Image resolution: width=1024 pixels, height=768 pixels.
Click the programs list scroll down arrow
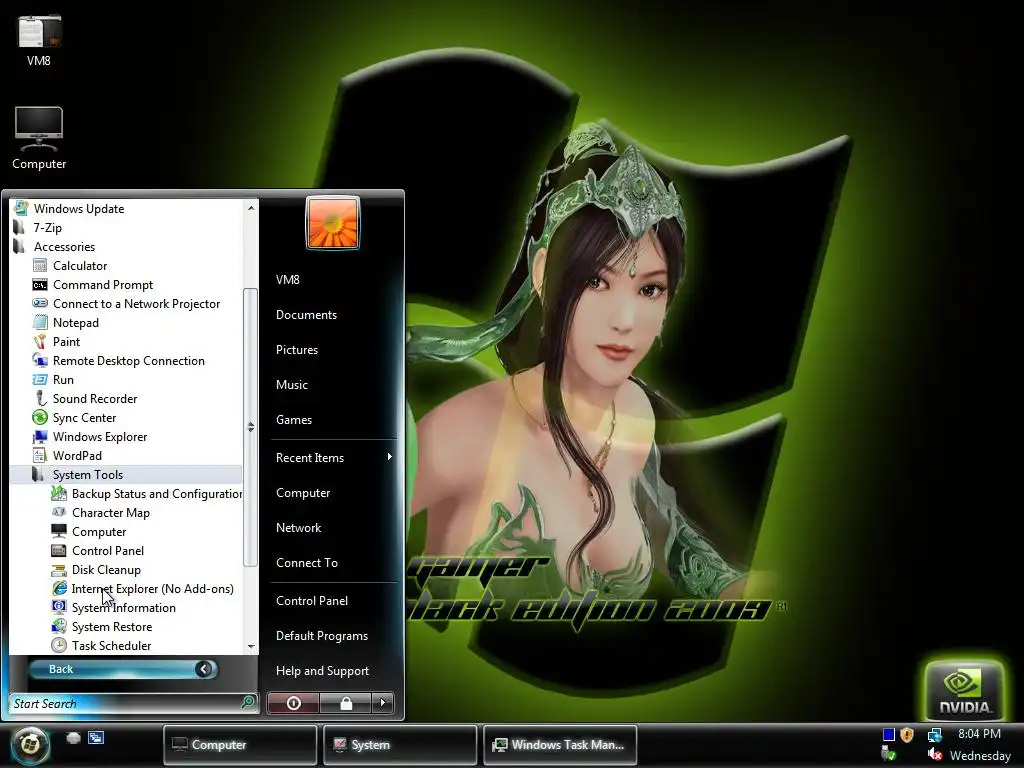tap(251, 647)
